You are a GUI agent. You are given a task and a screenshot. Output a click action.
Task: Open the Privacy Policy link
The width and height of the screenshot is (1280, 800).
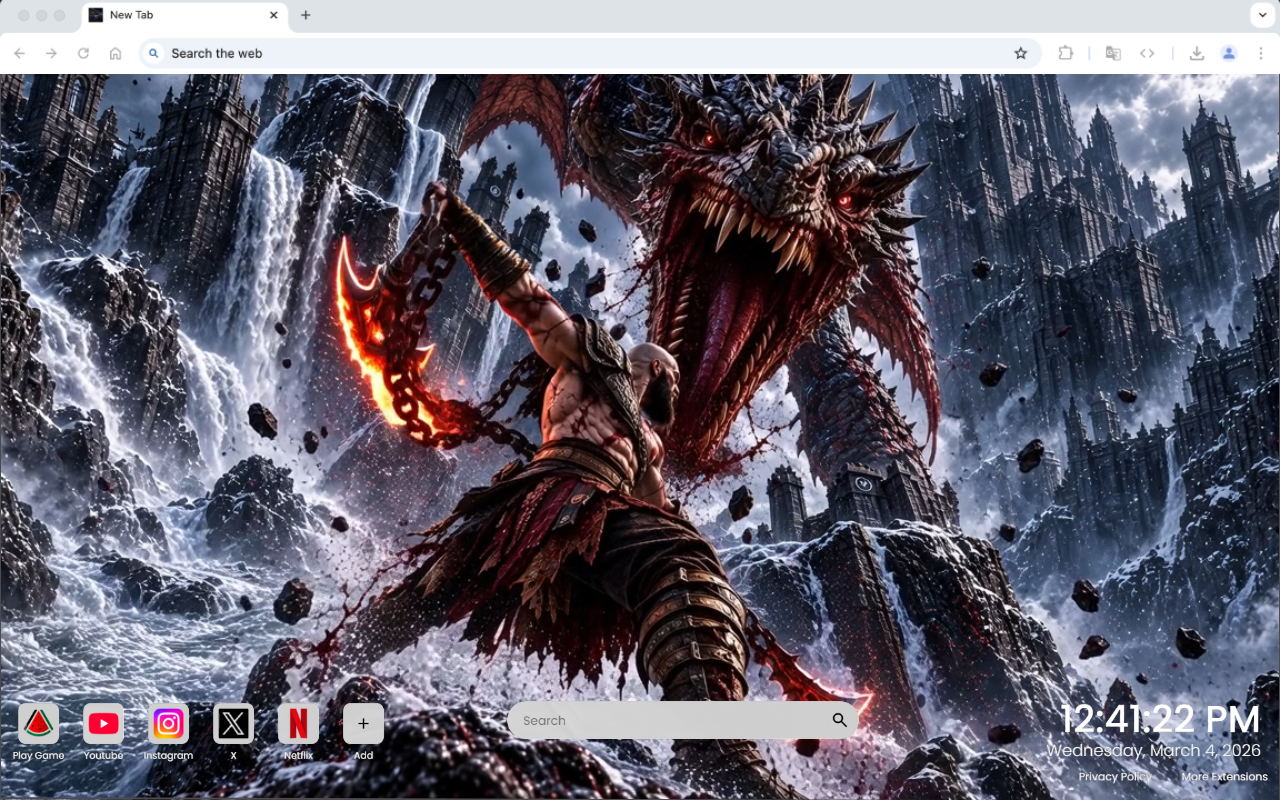coord(1115,777)
